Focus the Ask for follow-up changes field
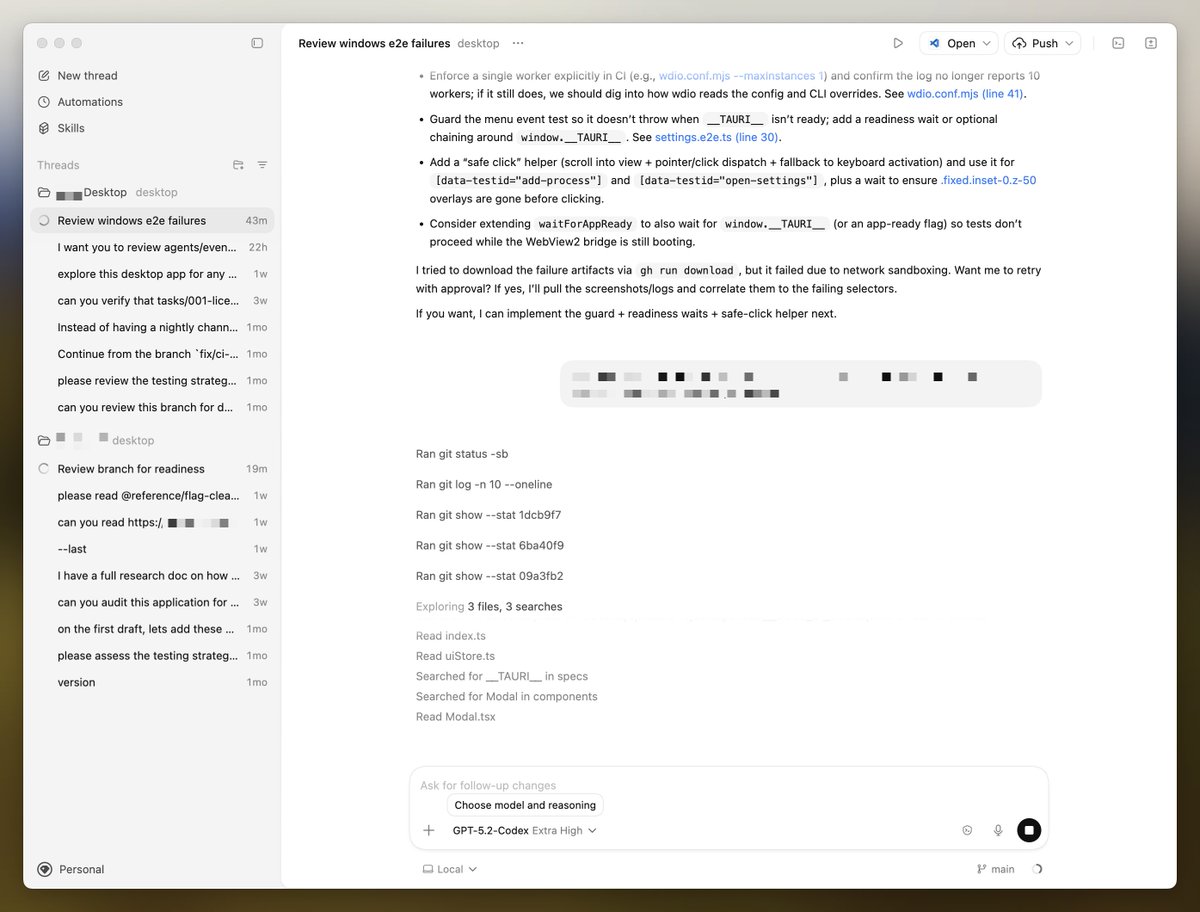Screen dimensions: 1200x912 [x=728, y=786]
